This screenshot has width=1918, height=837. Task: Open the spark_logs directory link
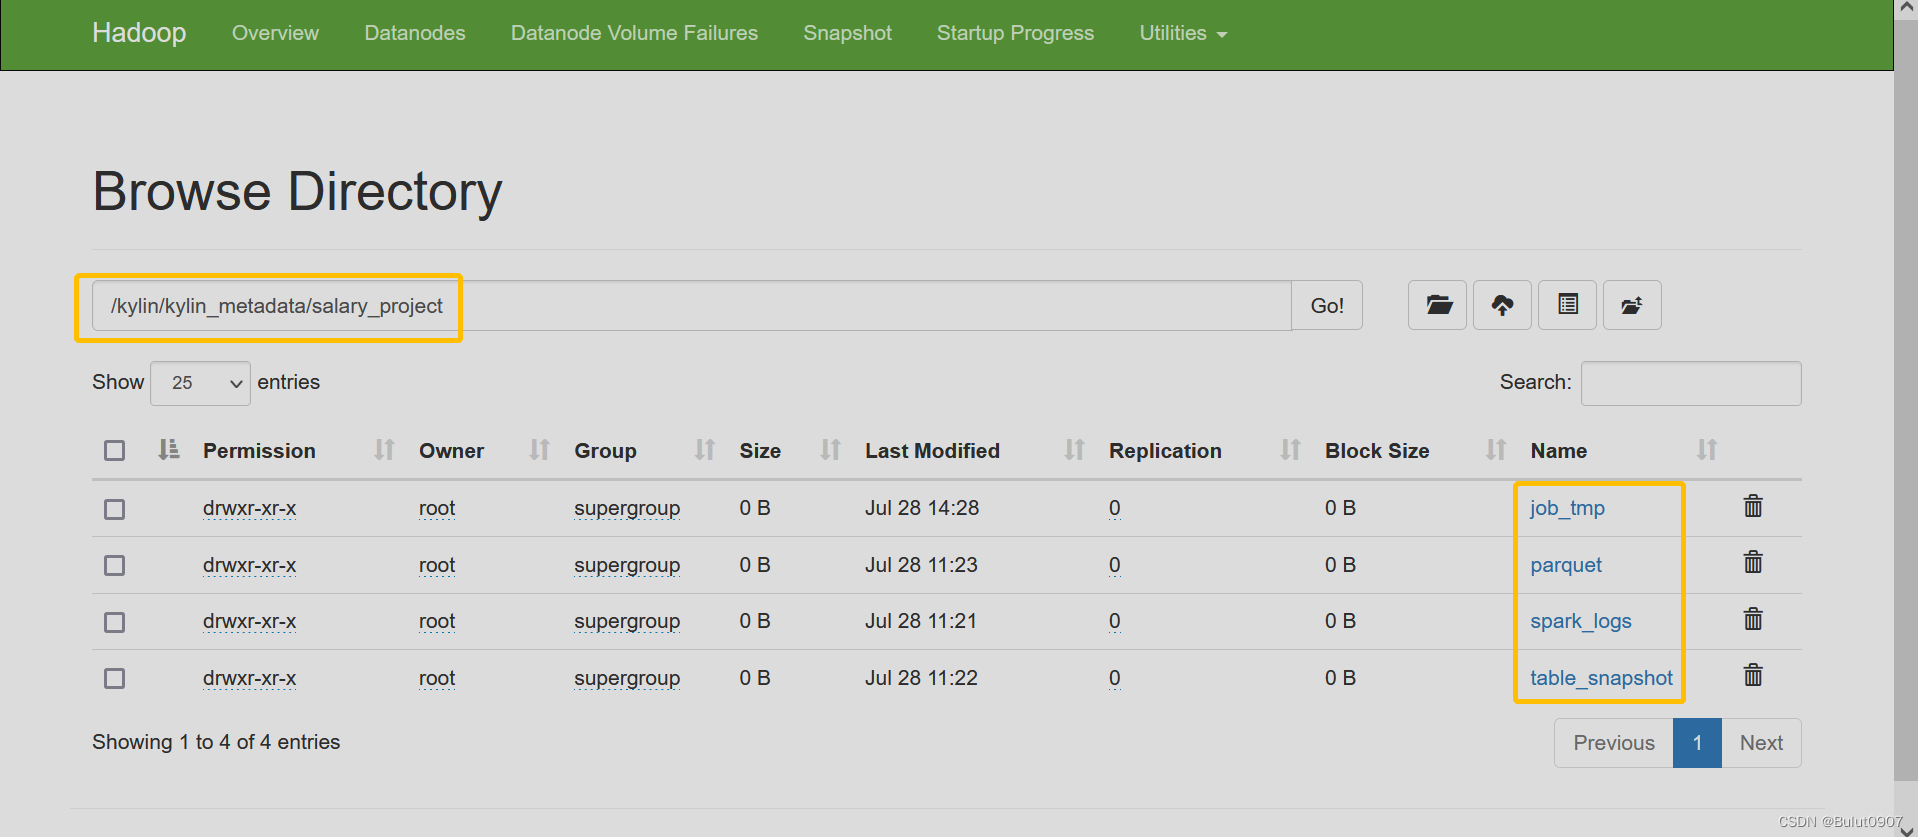(1581, 621)
